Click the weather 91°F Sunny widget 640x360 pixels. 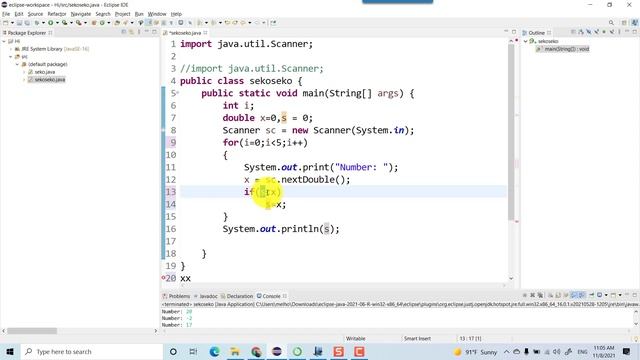coord(475,352)
